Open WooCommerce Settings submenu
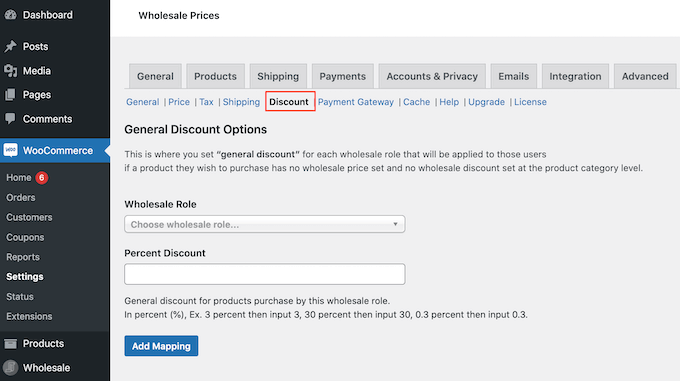Screen dimensions: 680x381 click(x=25, y=277)
